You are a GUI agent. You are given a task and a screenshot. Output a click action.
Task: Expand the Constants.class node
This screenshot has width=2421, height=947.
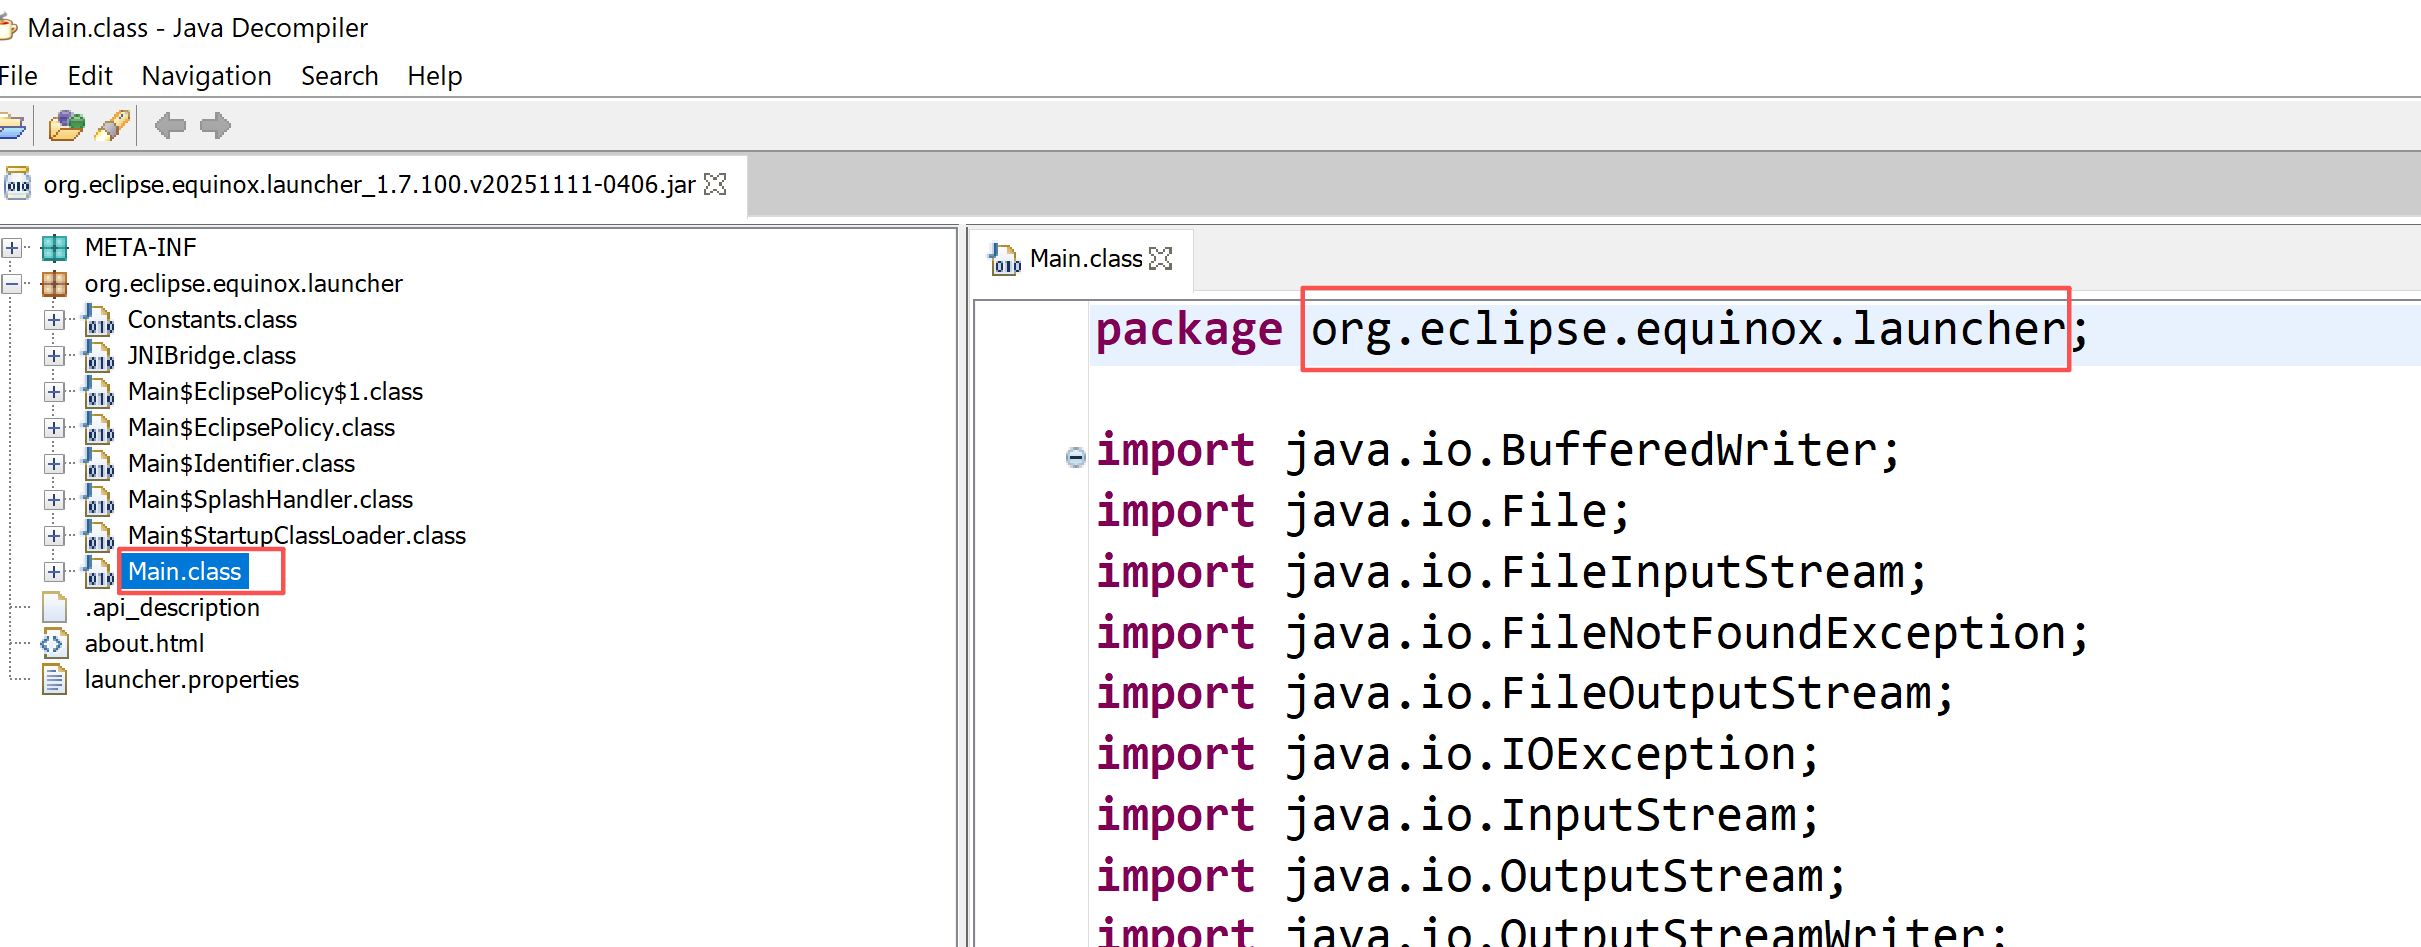[54, 320]
